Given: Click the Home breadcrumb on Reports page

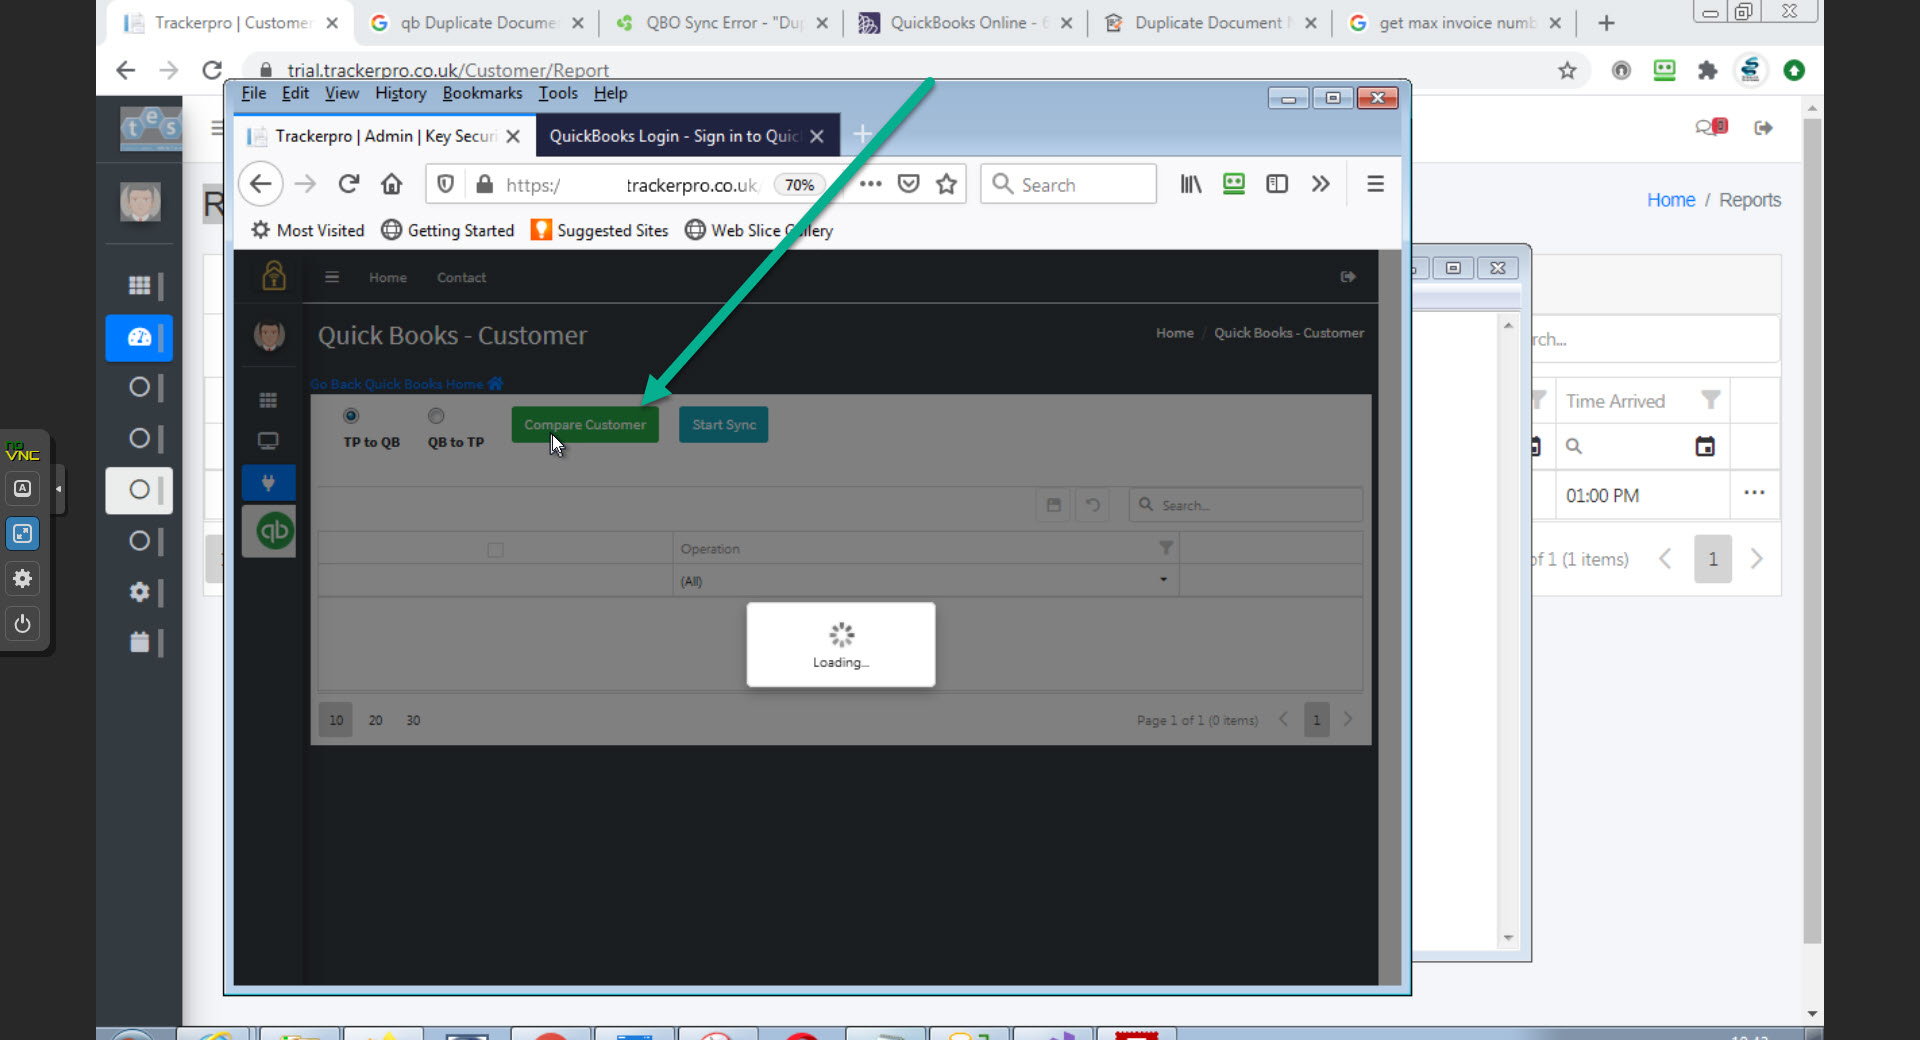Looking at the screenshot, I should [x=1671, y=200].
